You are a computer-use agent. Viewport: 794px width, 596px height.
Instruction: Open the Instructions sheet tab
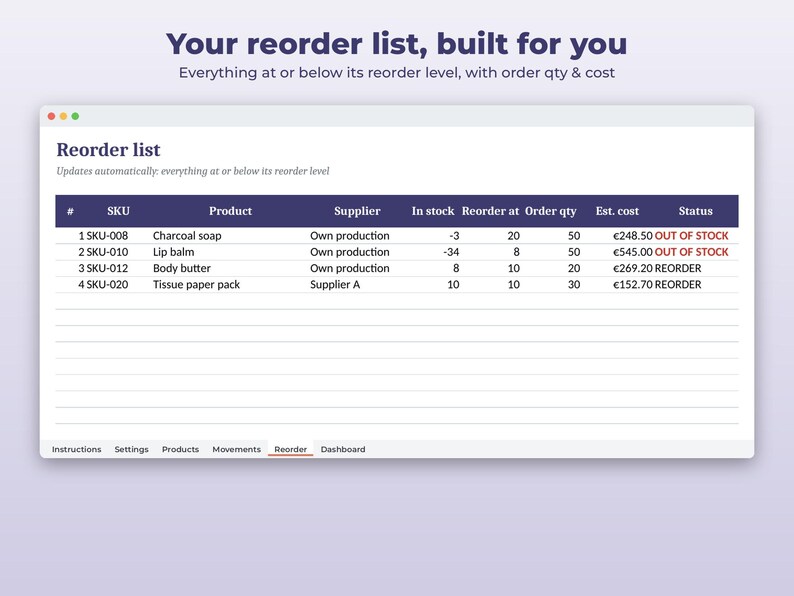tap(76, 449)
